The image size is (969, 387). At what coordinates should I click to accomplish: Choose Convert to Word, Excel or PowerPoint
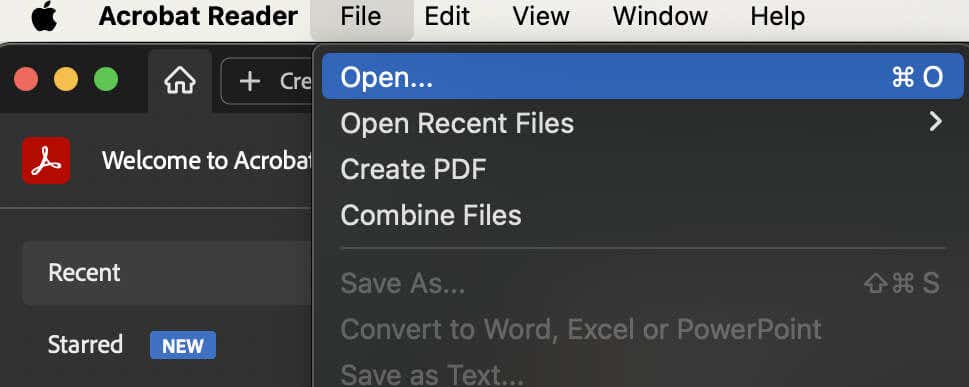tap(643, 329)
